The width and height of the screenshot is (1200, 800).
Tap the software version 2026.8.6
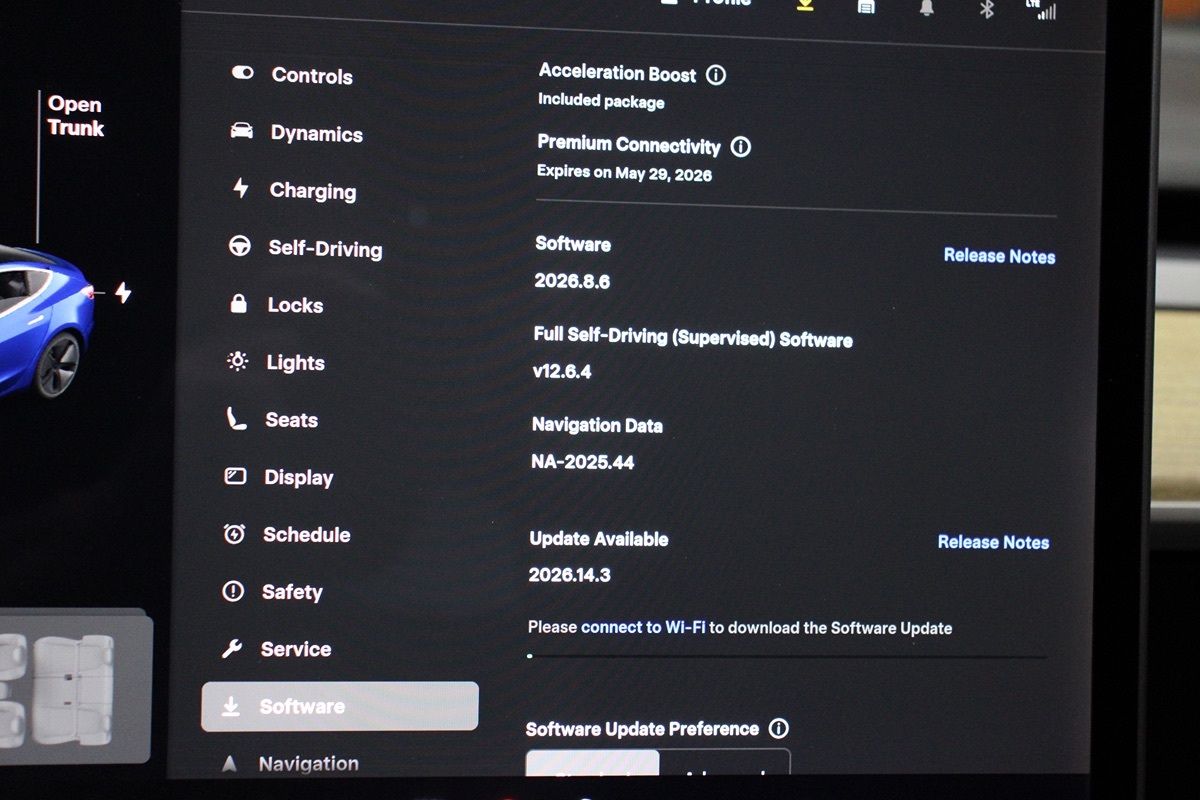572,281
